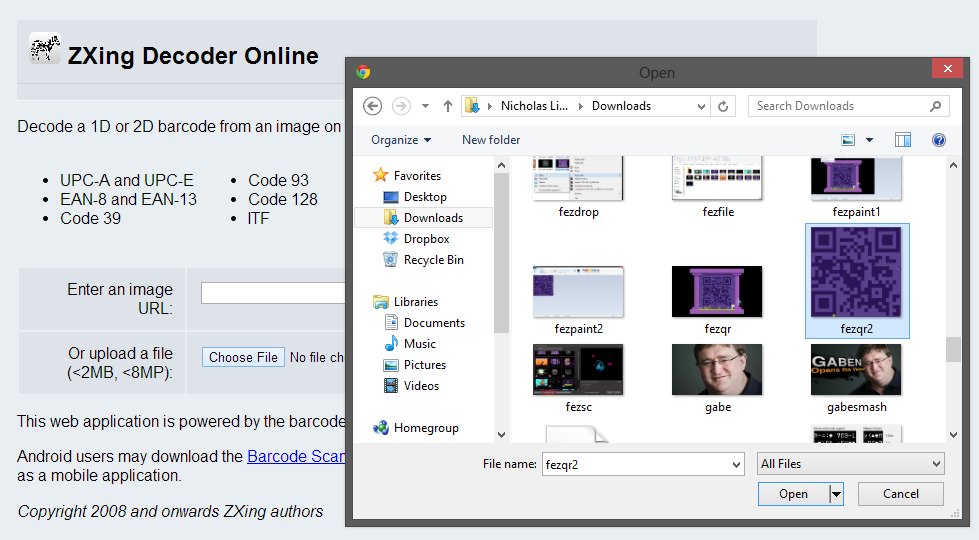
Task: Click the search magnifier icon
Action: tap(935, 106)
